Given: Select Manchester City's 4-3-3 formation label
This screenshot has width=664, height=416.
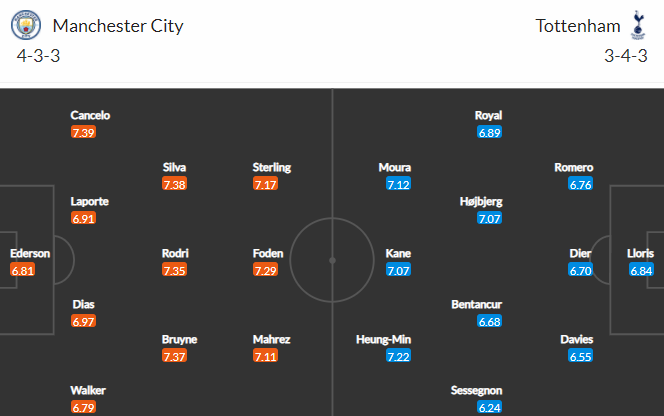Looking at the screenshot, I should pyautogui.click(x=39, y=56).
